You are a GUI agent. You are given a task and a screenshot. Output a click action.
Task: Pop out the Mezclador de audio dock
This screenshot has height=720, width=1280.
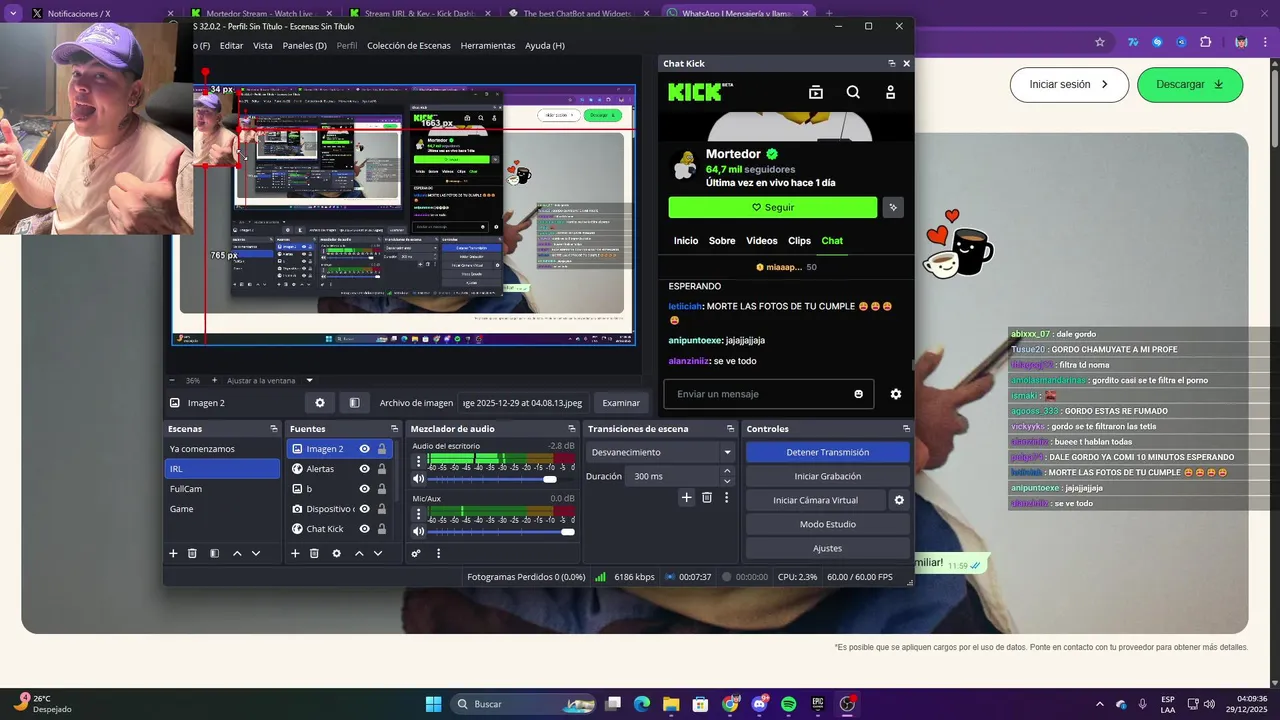[573, 429]
